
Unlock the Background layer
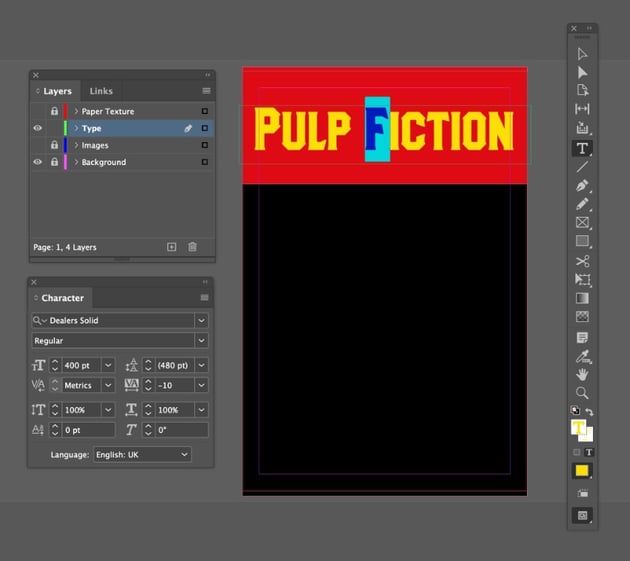54,162
